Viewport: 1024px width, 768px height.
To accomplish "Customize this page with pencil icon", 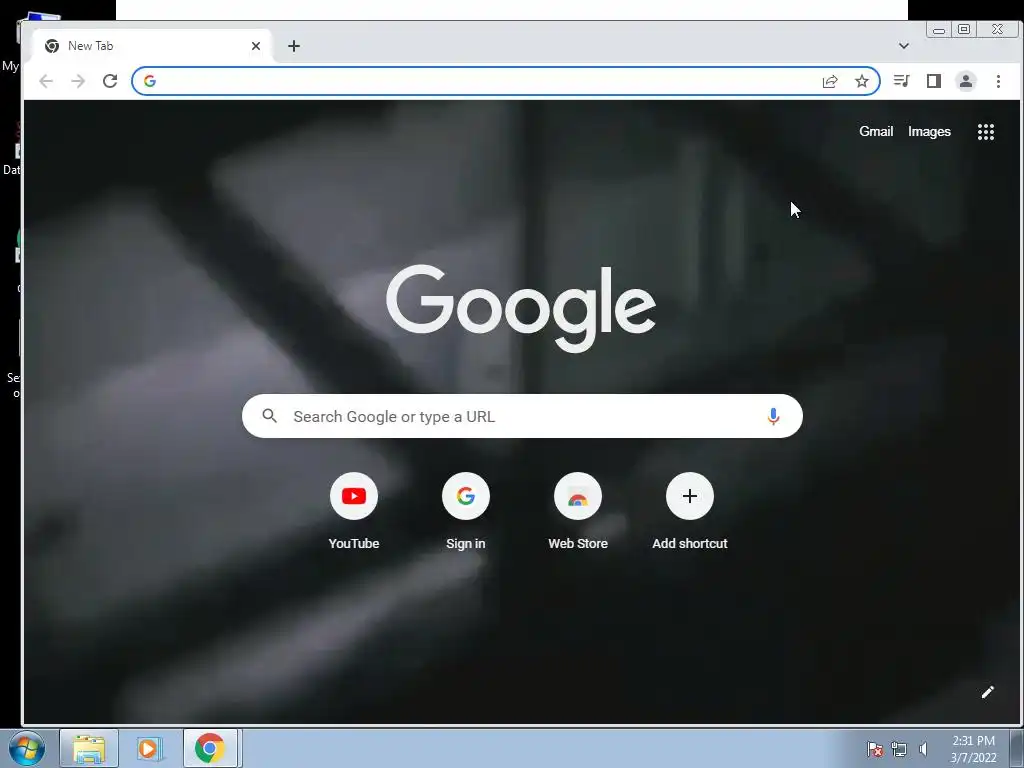I will 987,692.
